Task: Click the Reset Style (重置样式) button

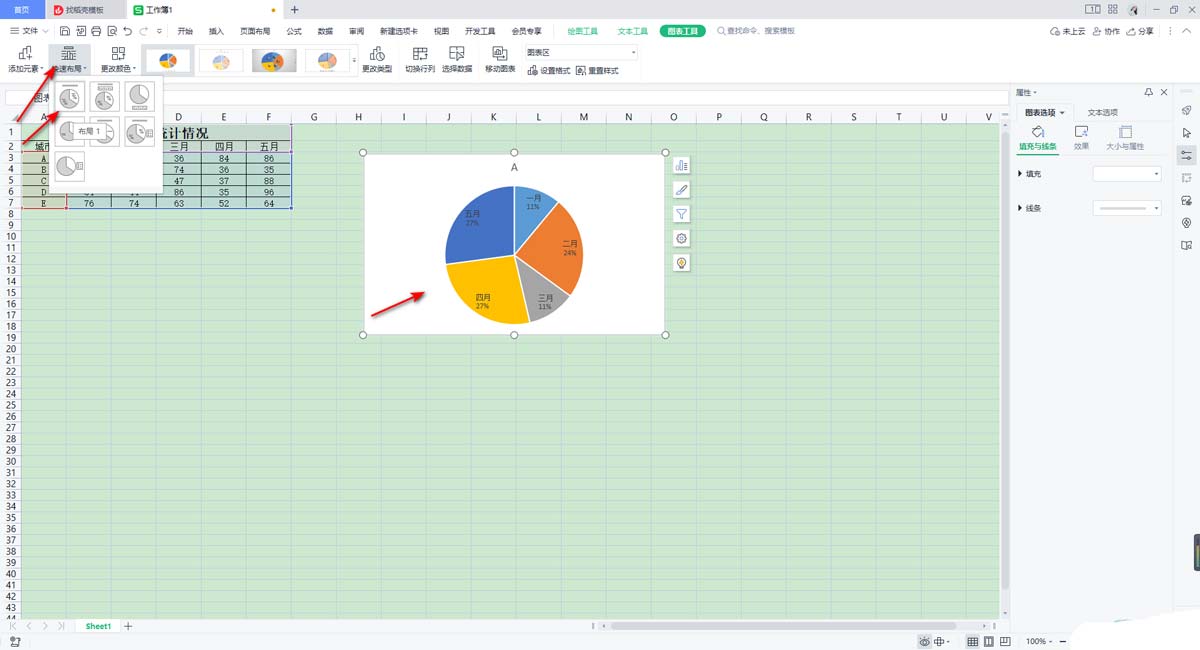Action: pos(598,71)
